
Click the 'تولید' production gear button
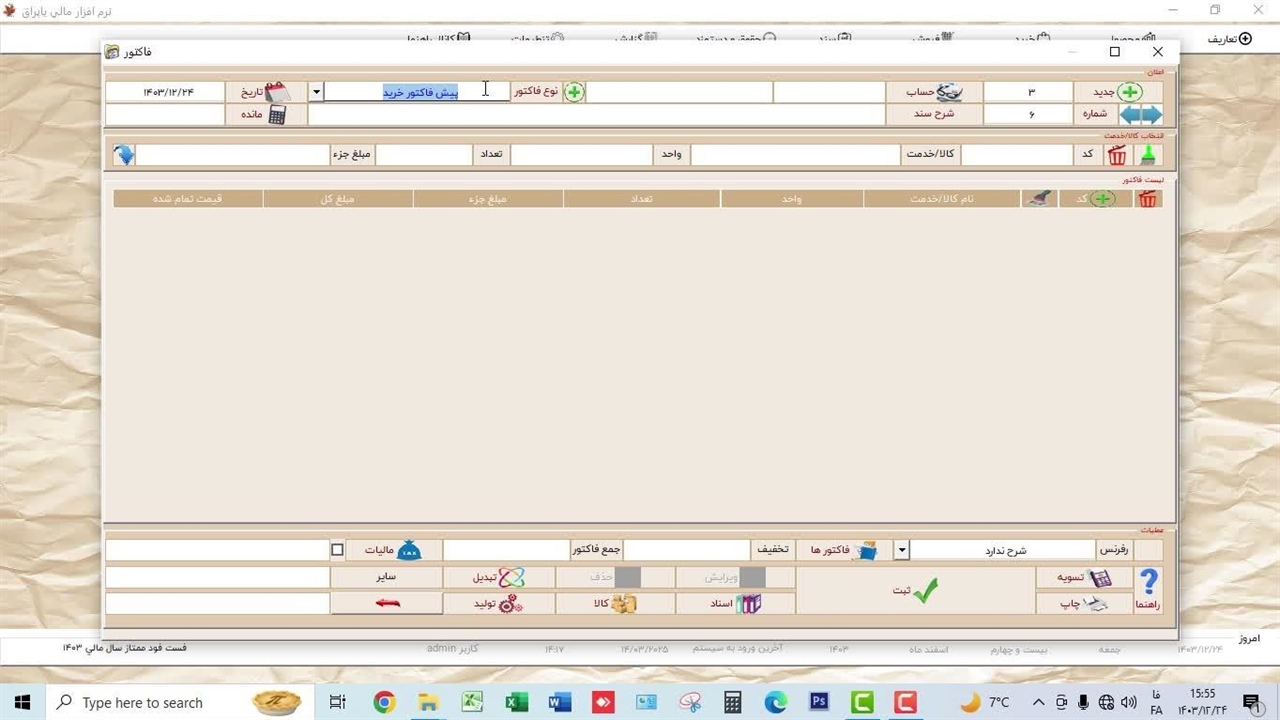coord(497,604)
